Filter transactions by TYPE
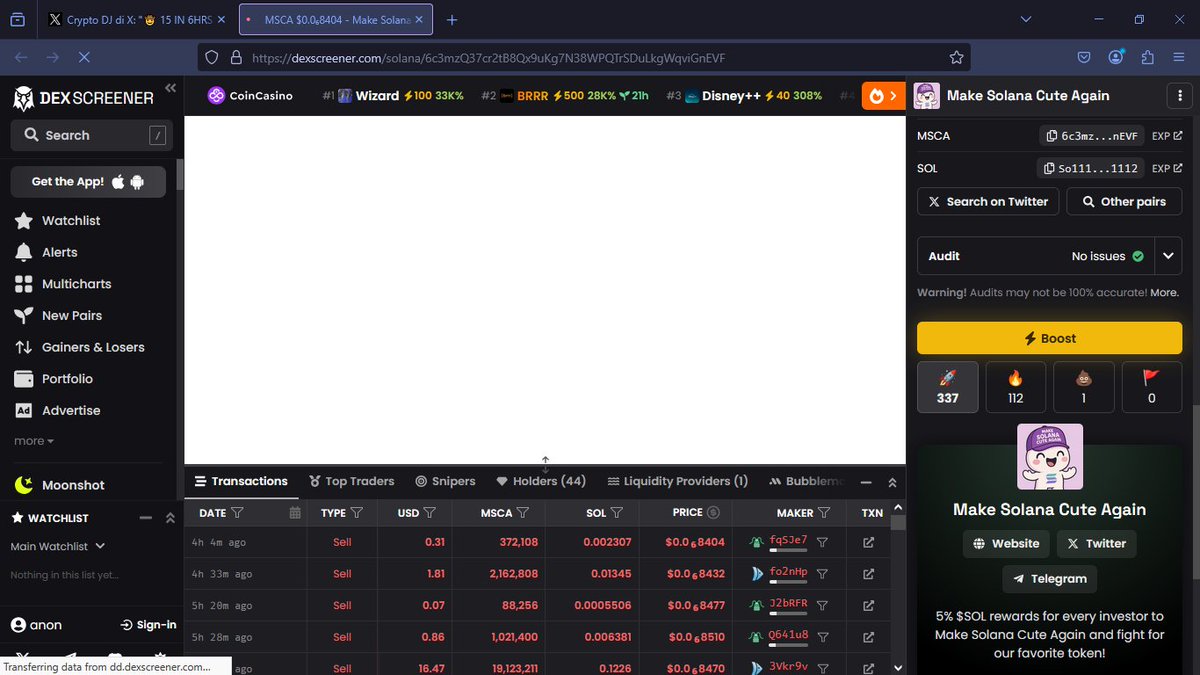The image size is (1200, 675). click(357, 513)
